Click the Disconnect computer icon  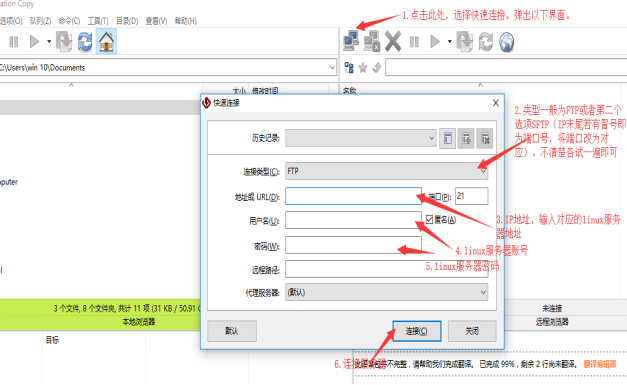click(371, 41)
